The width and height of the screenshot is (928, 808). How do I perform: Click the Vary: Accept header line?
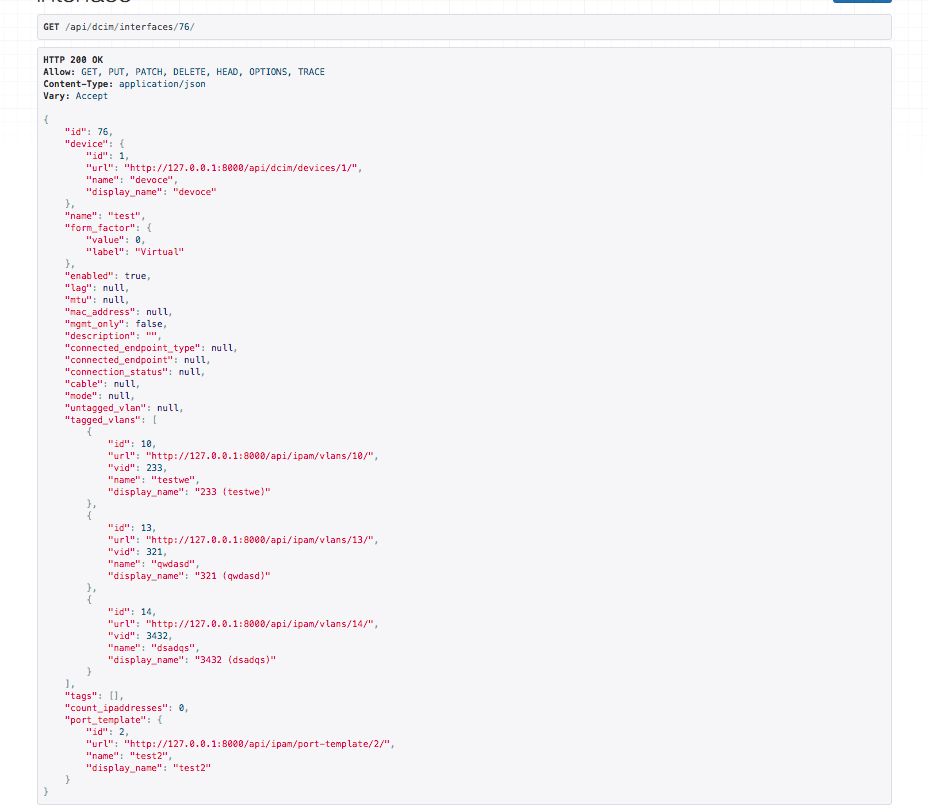click(x=76, y=96)
